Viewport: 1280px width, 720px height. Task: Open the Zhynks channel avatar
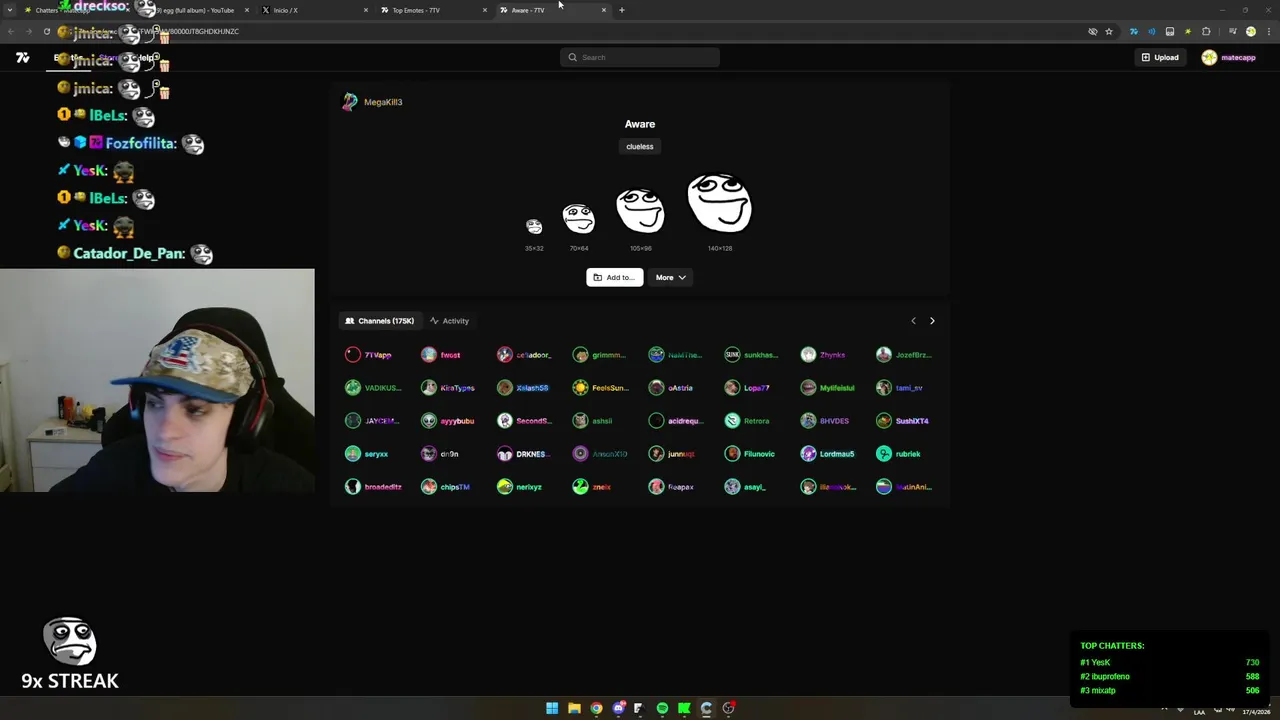coord(808,355)
